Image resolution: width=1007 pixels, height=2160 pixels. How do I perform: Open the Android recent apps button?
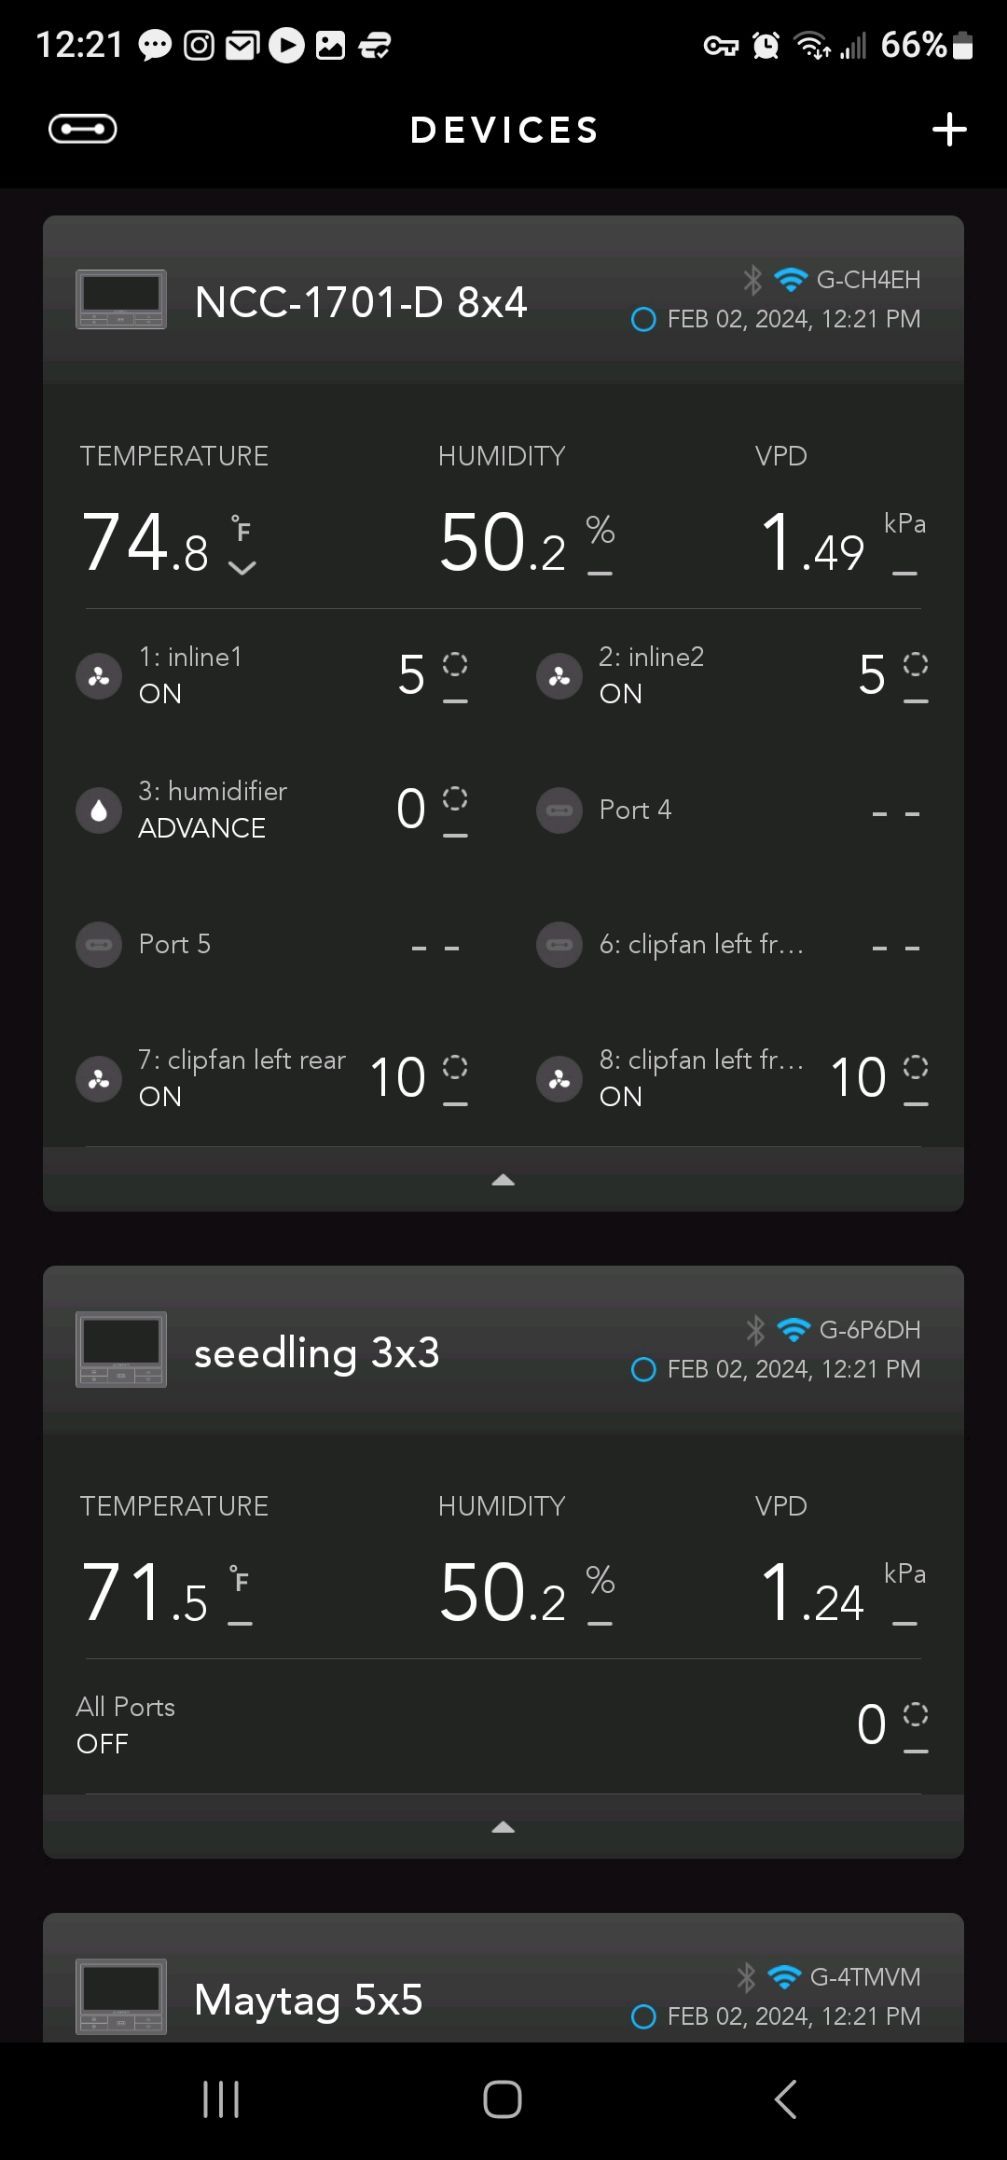221,2099
